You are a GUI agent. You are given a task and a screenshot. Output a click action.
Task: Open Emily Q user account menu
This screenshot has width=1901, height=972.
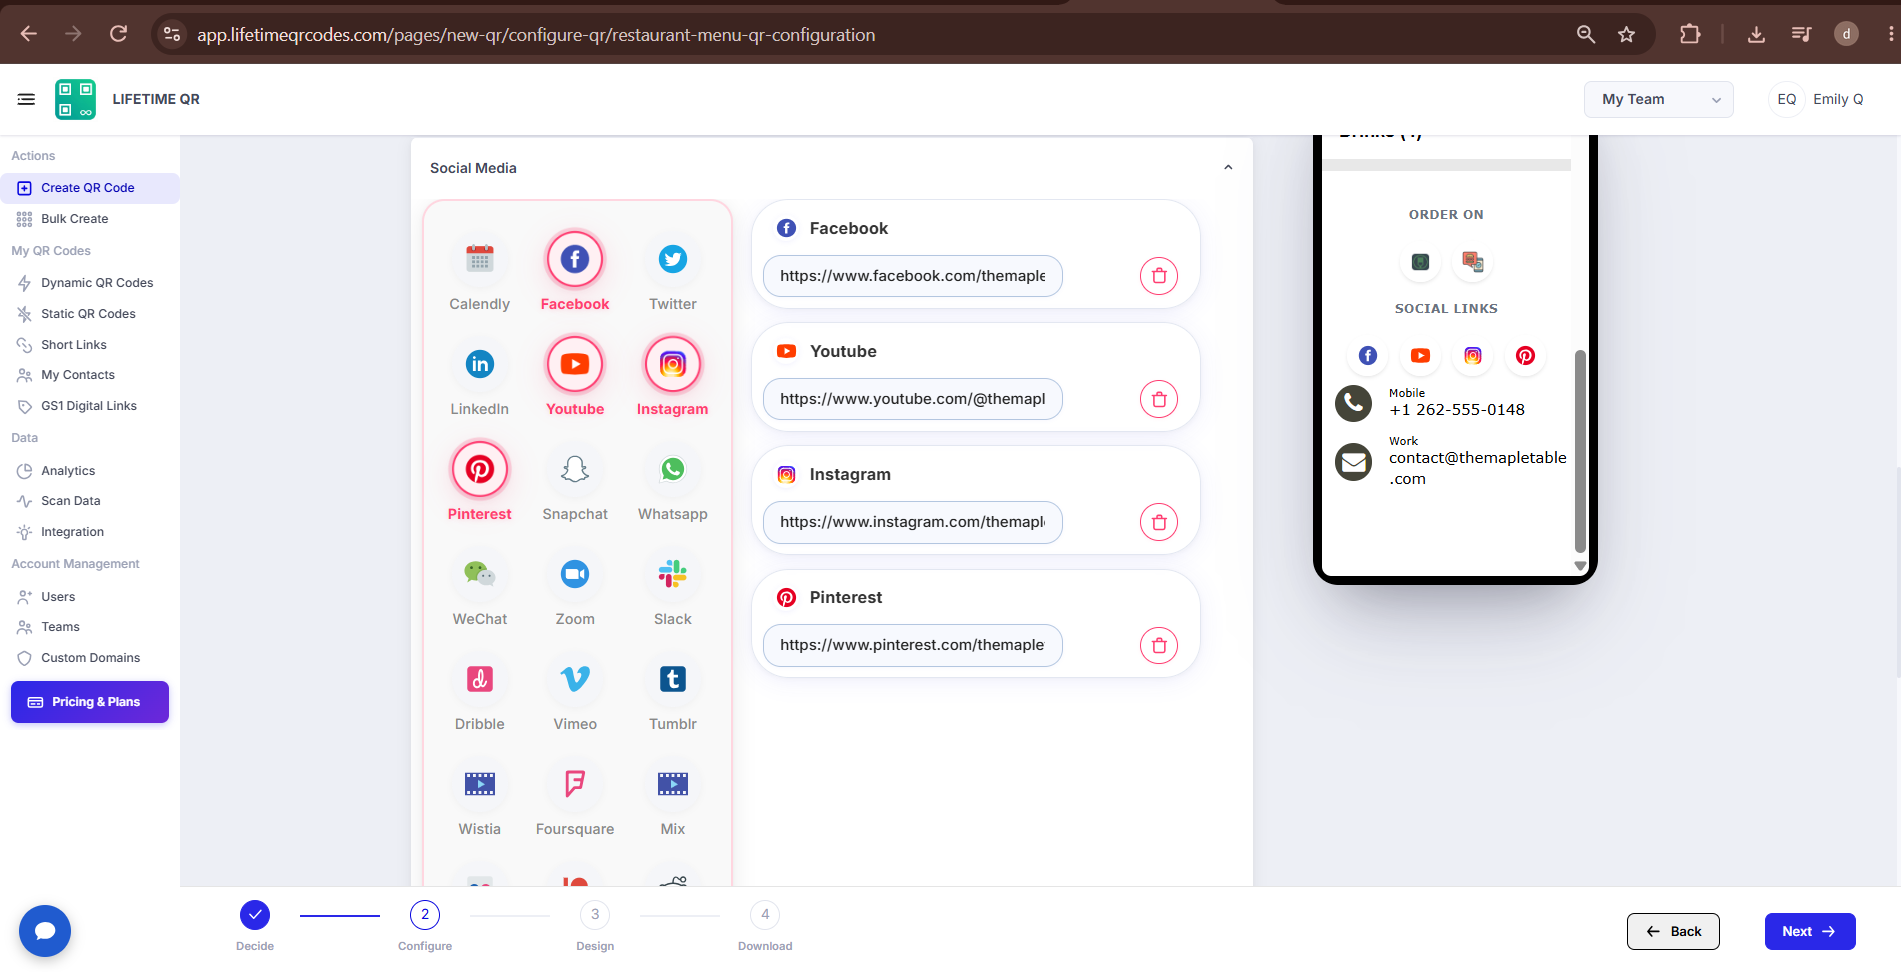(x=1818, y=99)
